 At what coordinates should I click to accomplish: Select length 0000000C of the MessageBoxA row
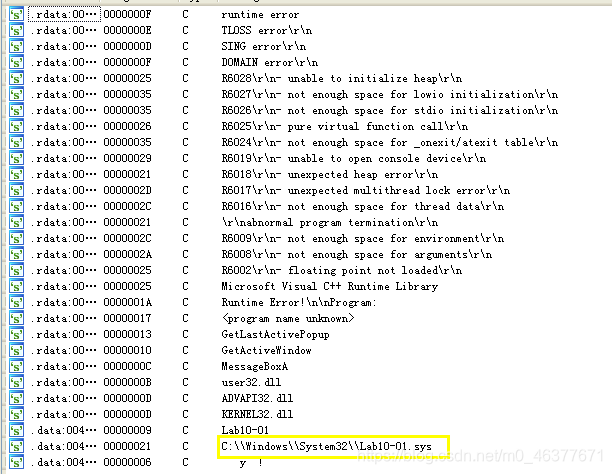[x=127, y=367]
